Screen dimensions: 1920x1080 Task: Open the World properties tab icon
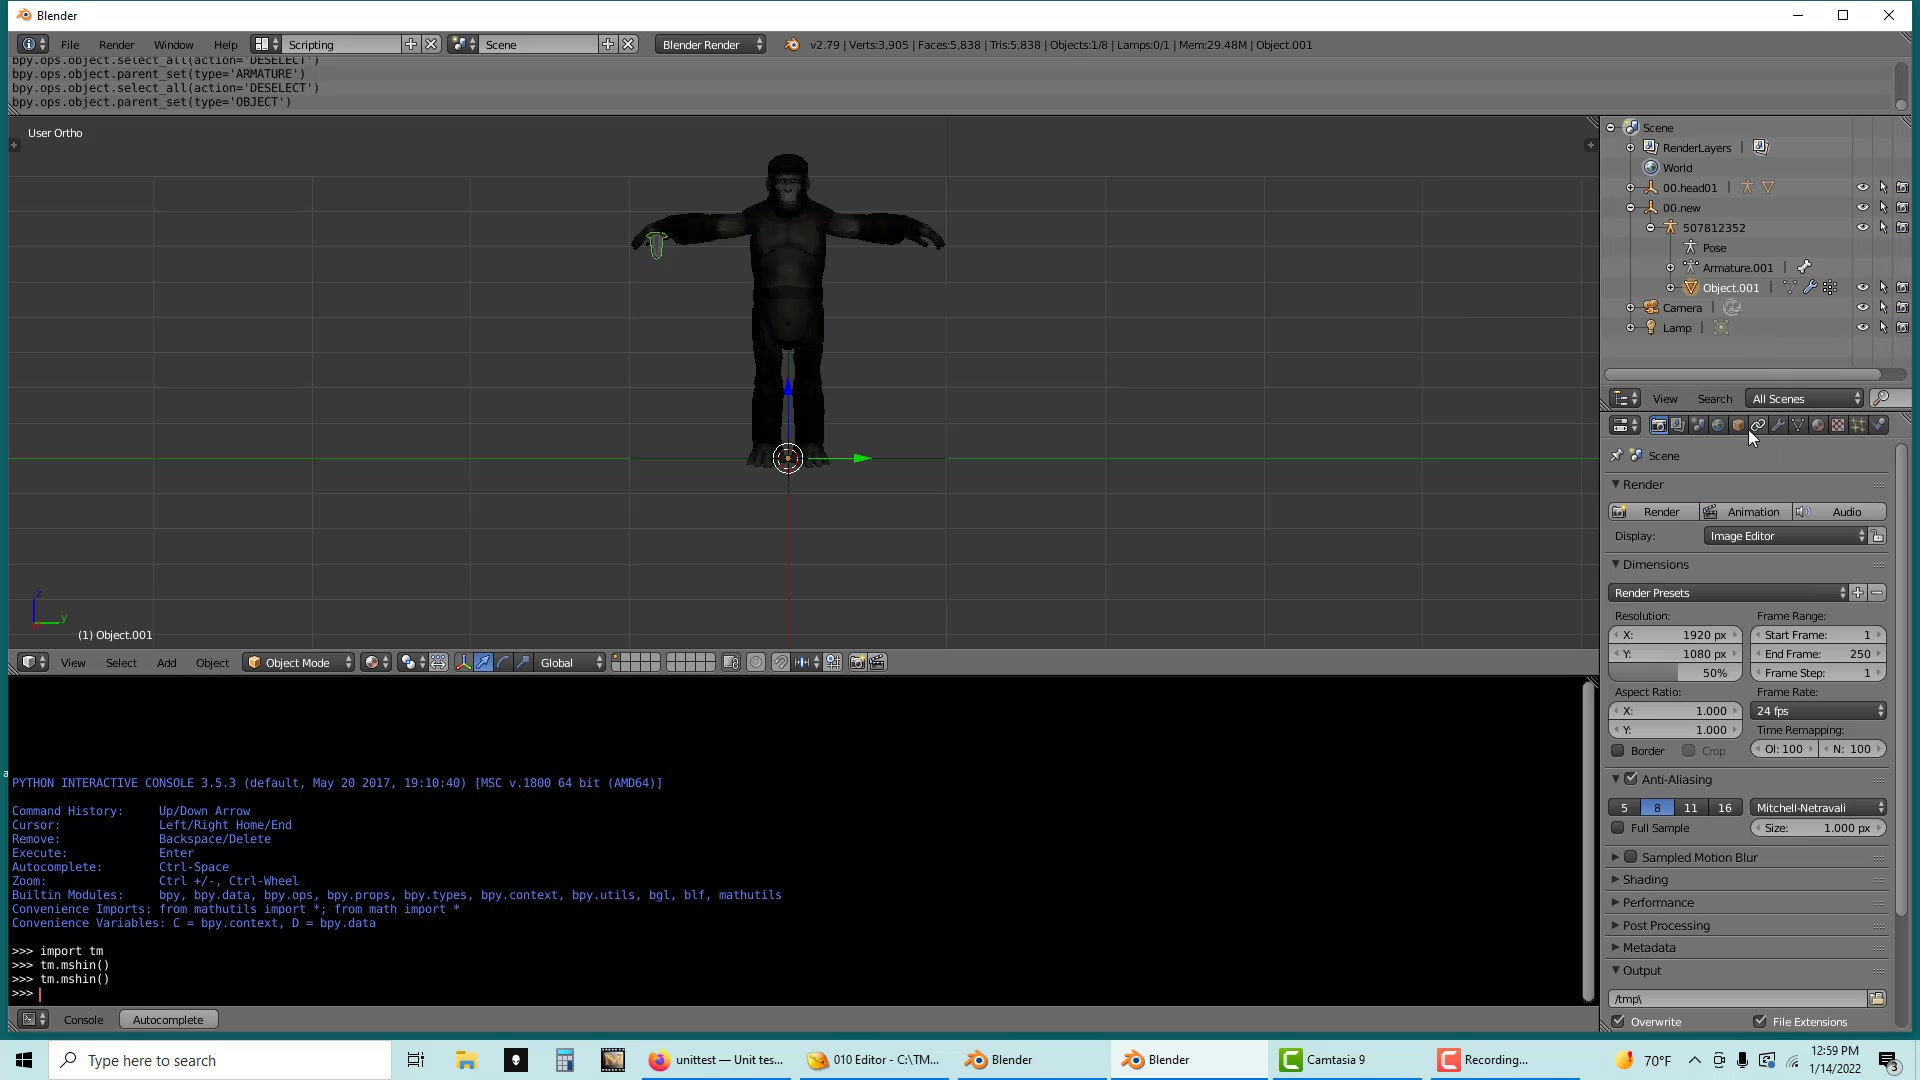click(x=1718, y=425)
